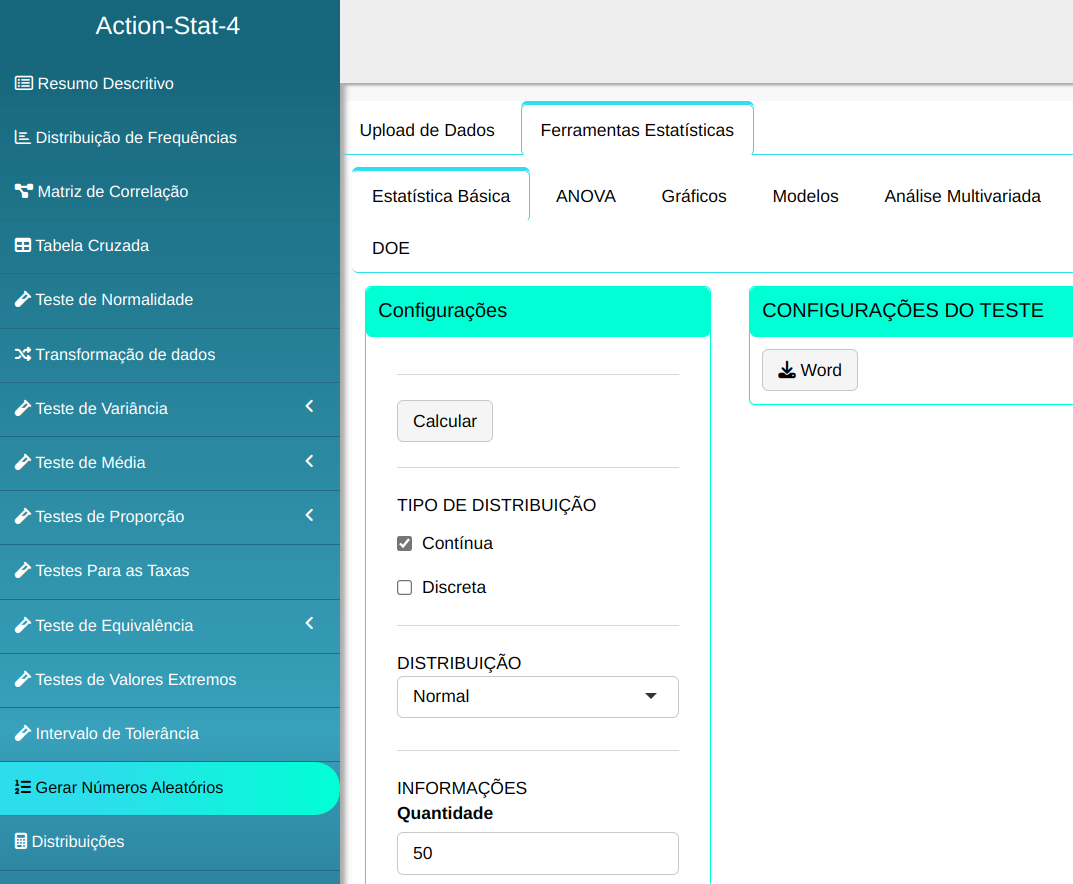The height and width of the screenshot is (884, 1073).
Task: Open the ANOVA tab
Action: (x=585, y=196)
